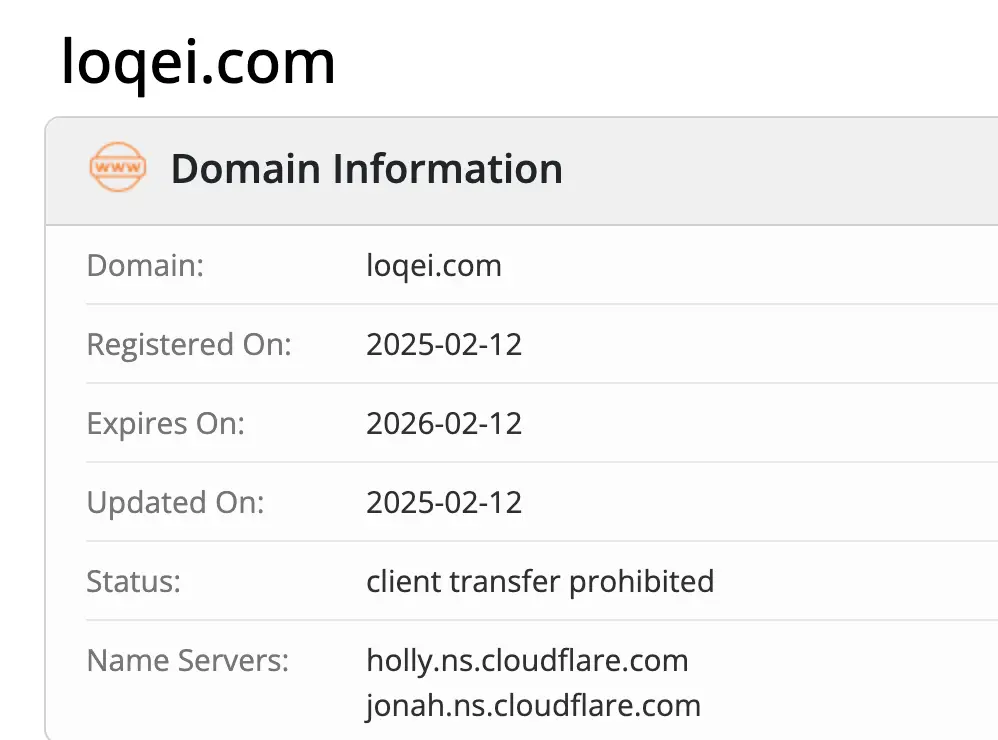Select the loqei.com value in the Domain row
The image size is (998, 740).
(x=434, y=266)
